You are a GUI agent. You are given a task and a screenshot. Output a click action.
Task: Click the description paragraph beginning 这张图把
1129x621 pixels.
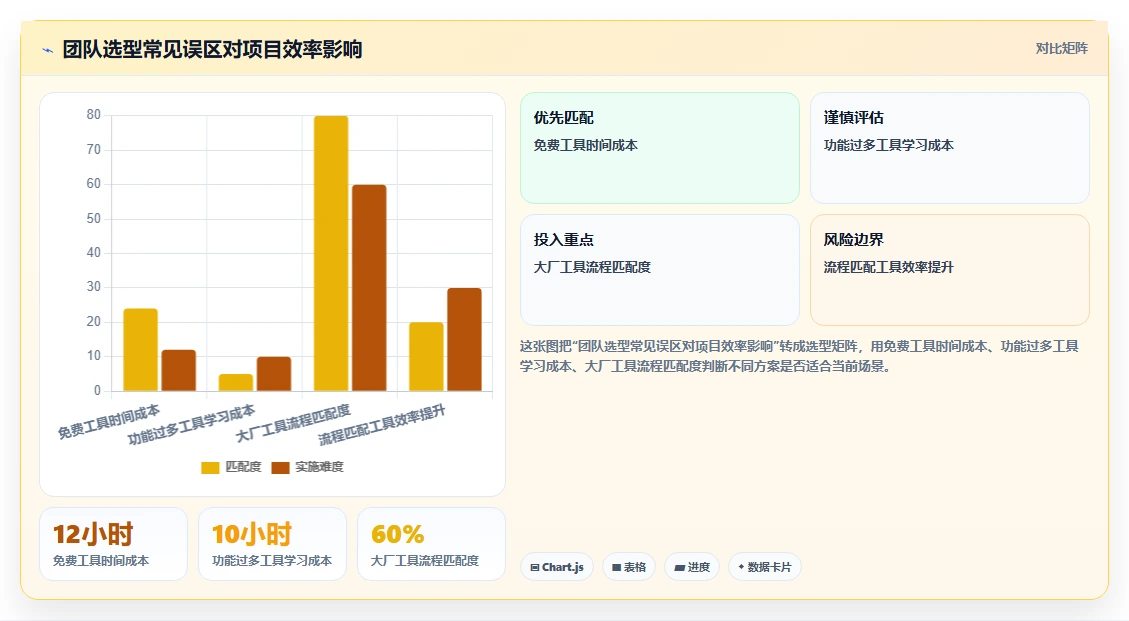[799, 356]
